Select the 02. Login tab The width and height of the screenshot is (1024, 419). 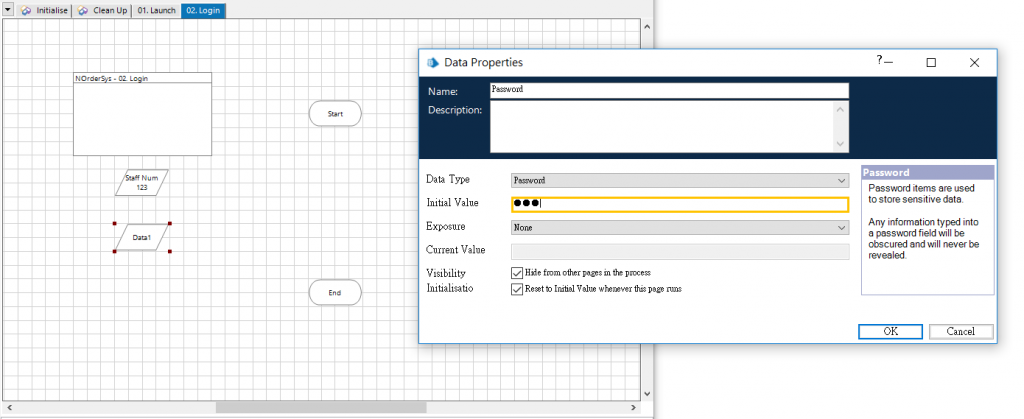point(203,10)
